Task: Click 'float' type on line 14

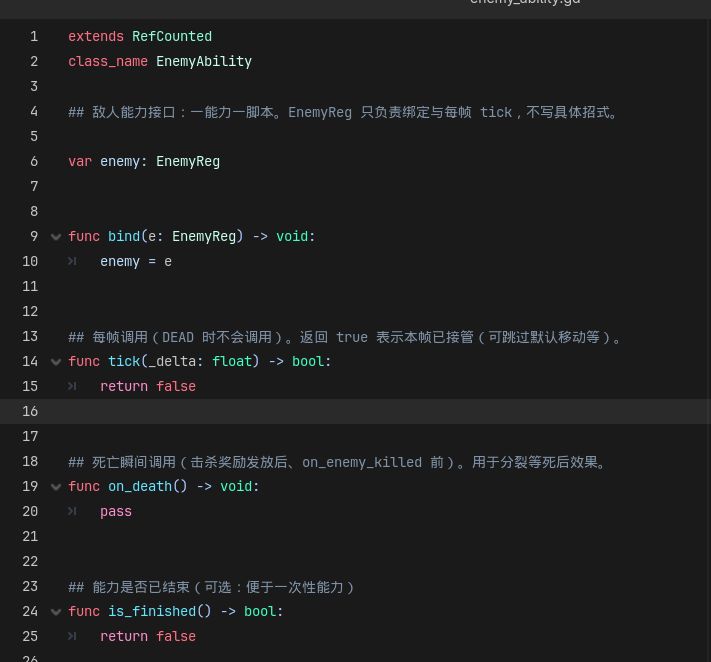Action: 232,361
